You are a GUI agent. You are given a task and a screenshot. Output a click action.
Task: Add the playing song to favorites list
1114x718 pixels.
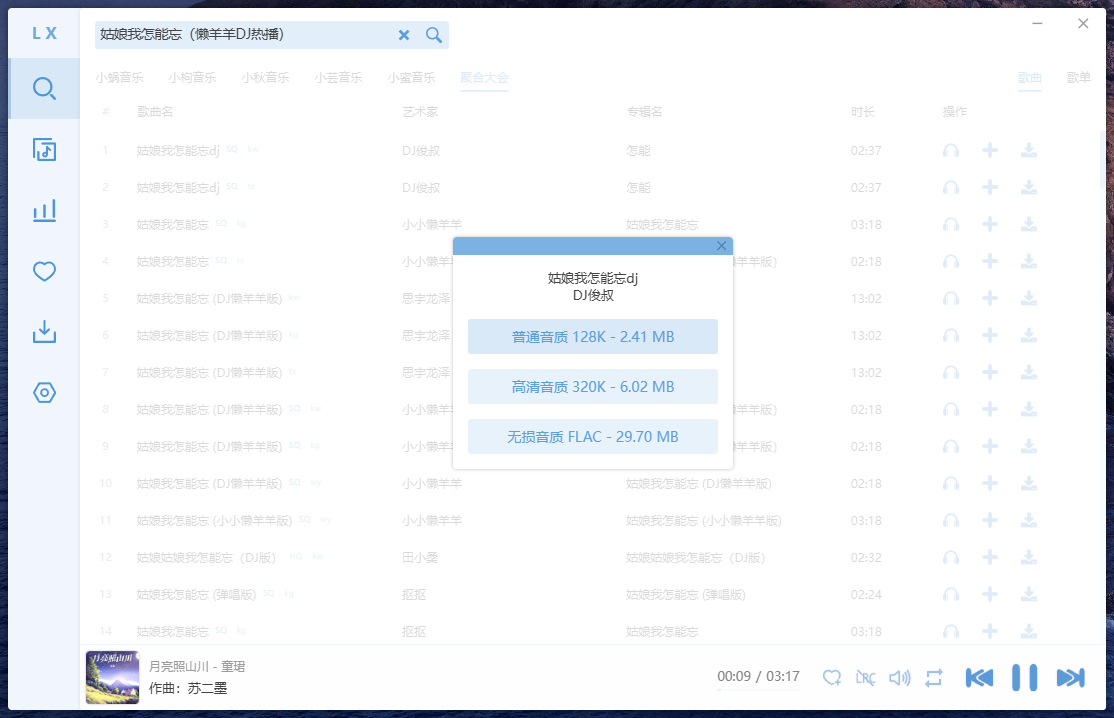[x=832, y=677]
